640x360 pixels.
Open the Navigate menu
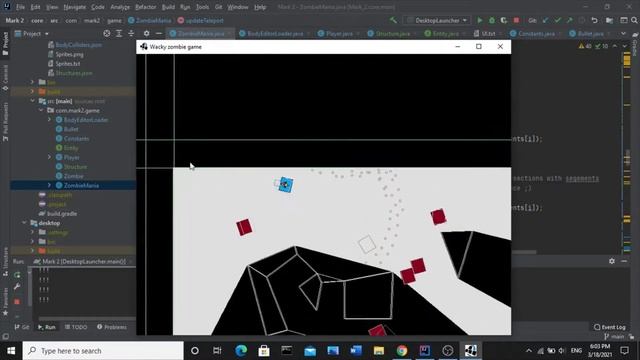(x=75, y=7)
